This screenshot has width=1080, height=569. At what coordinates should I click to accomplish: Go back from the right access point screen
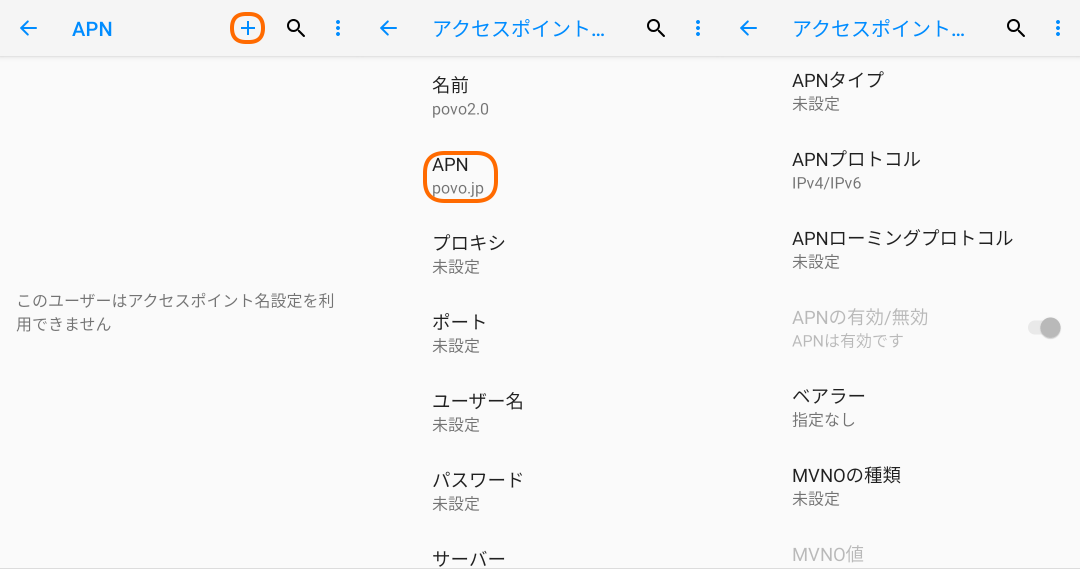click(748, 28)
